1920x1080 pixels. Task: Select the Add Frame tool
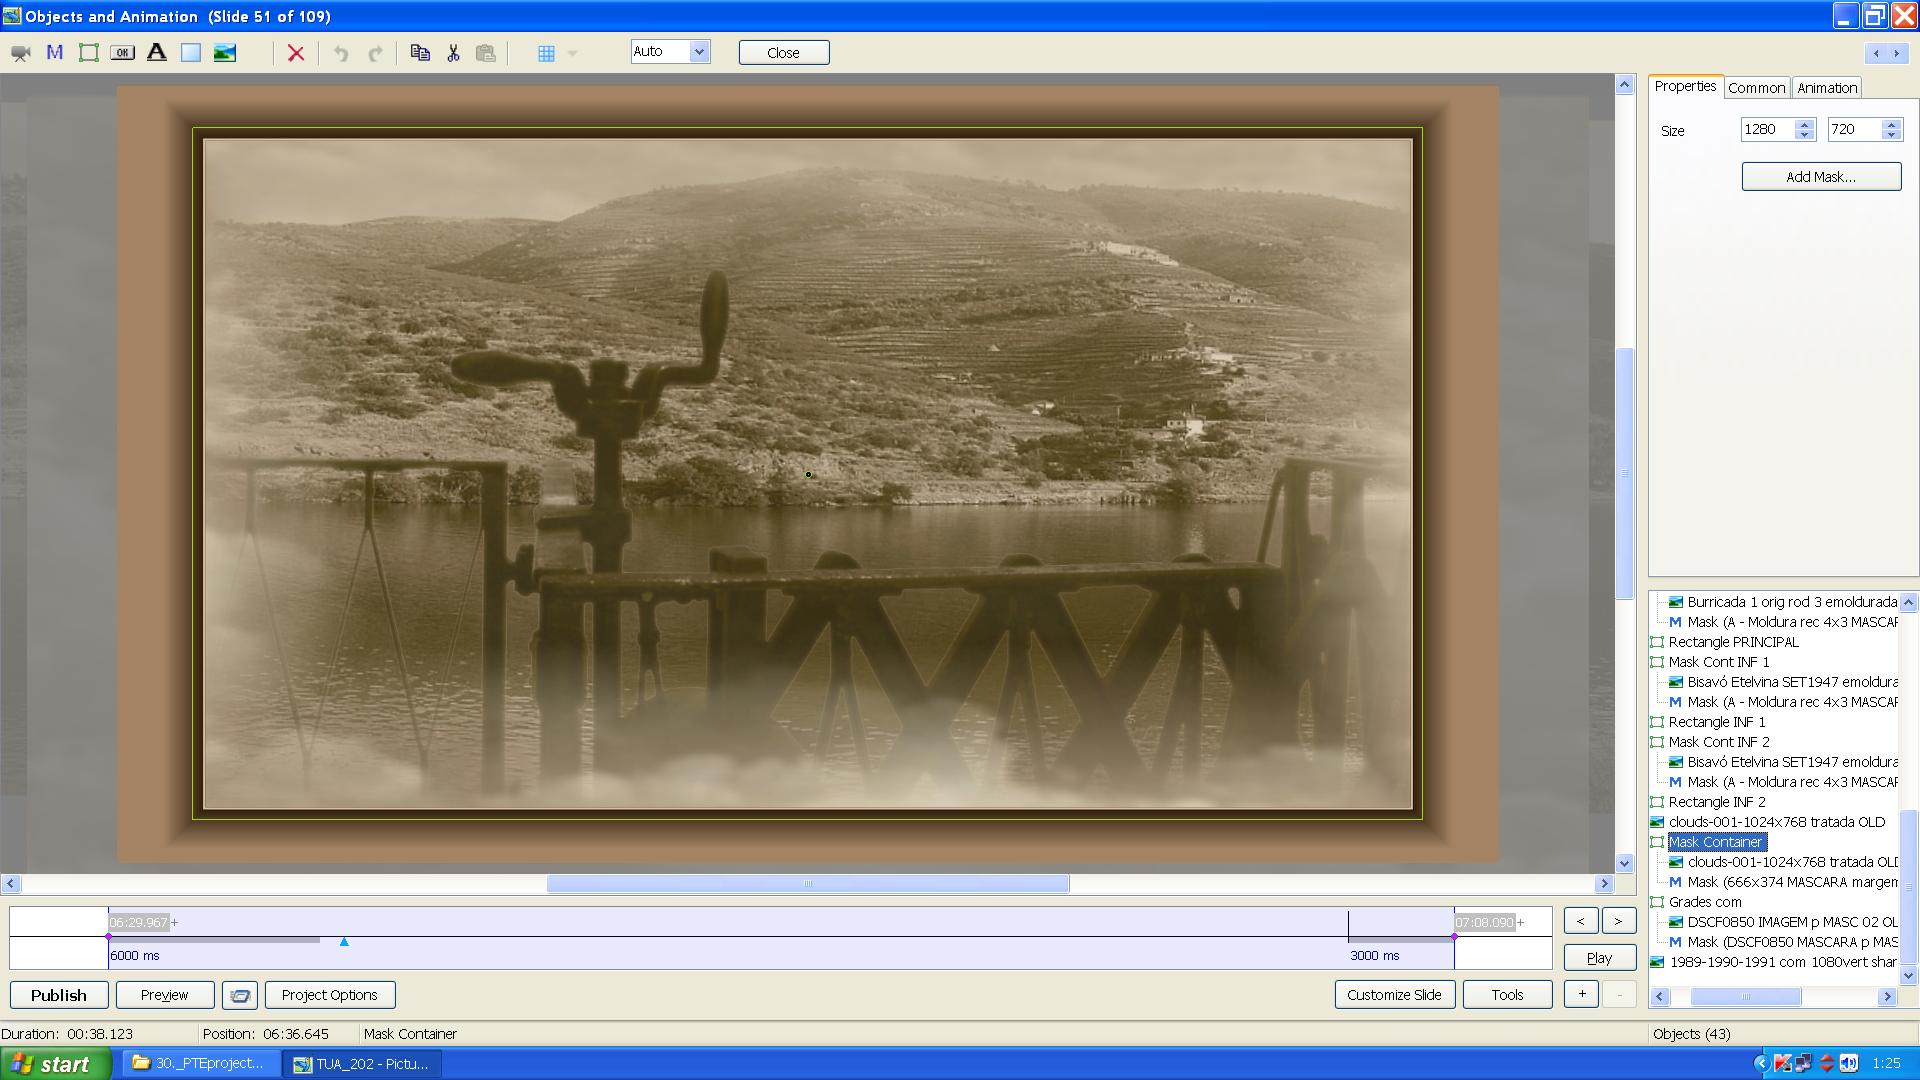click(89, 53)
